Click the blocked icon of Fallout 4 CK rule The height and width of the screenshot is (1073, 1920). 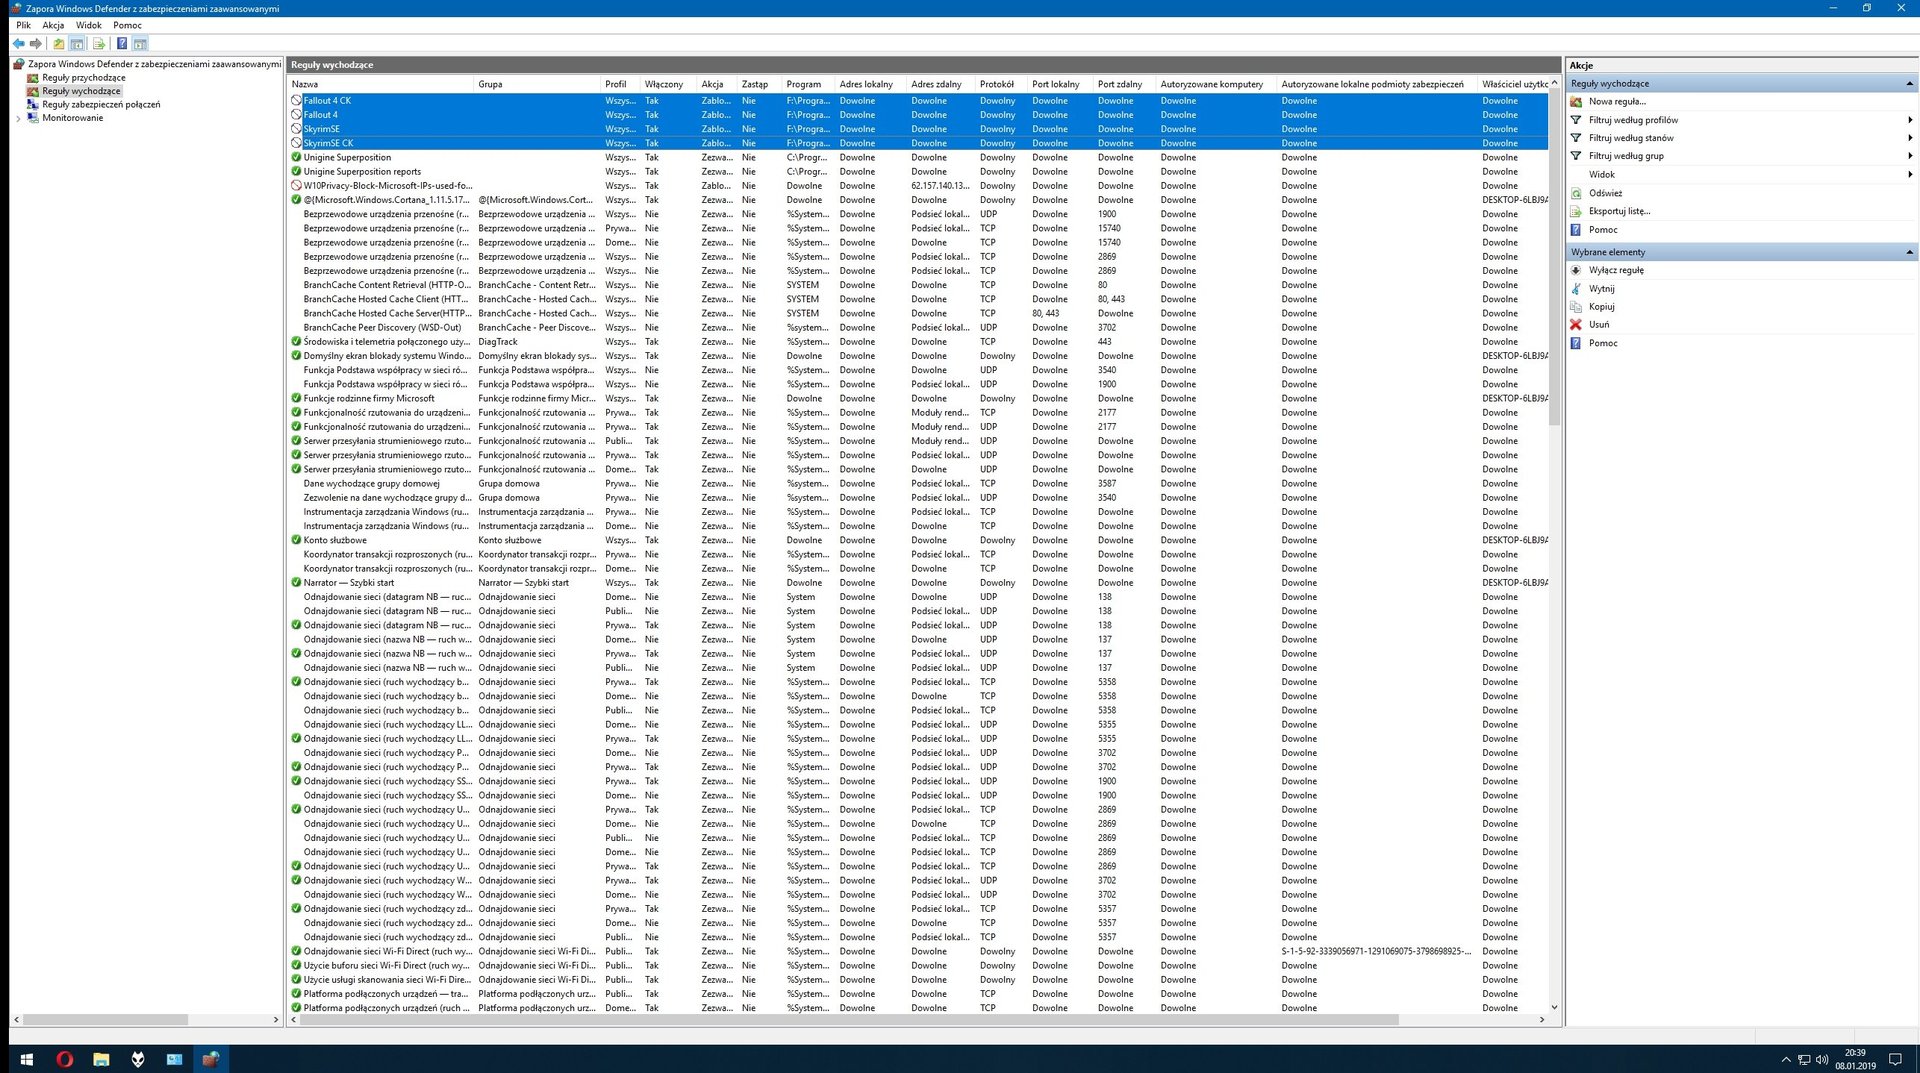[x=296, y=101]
